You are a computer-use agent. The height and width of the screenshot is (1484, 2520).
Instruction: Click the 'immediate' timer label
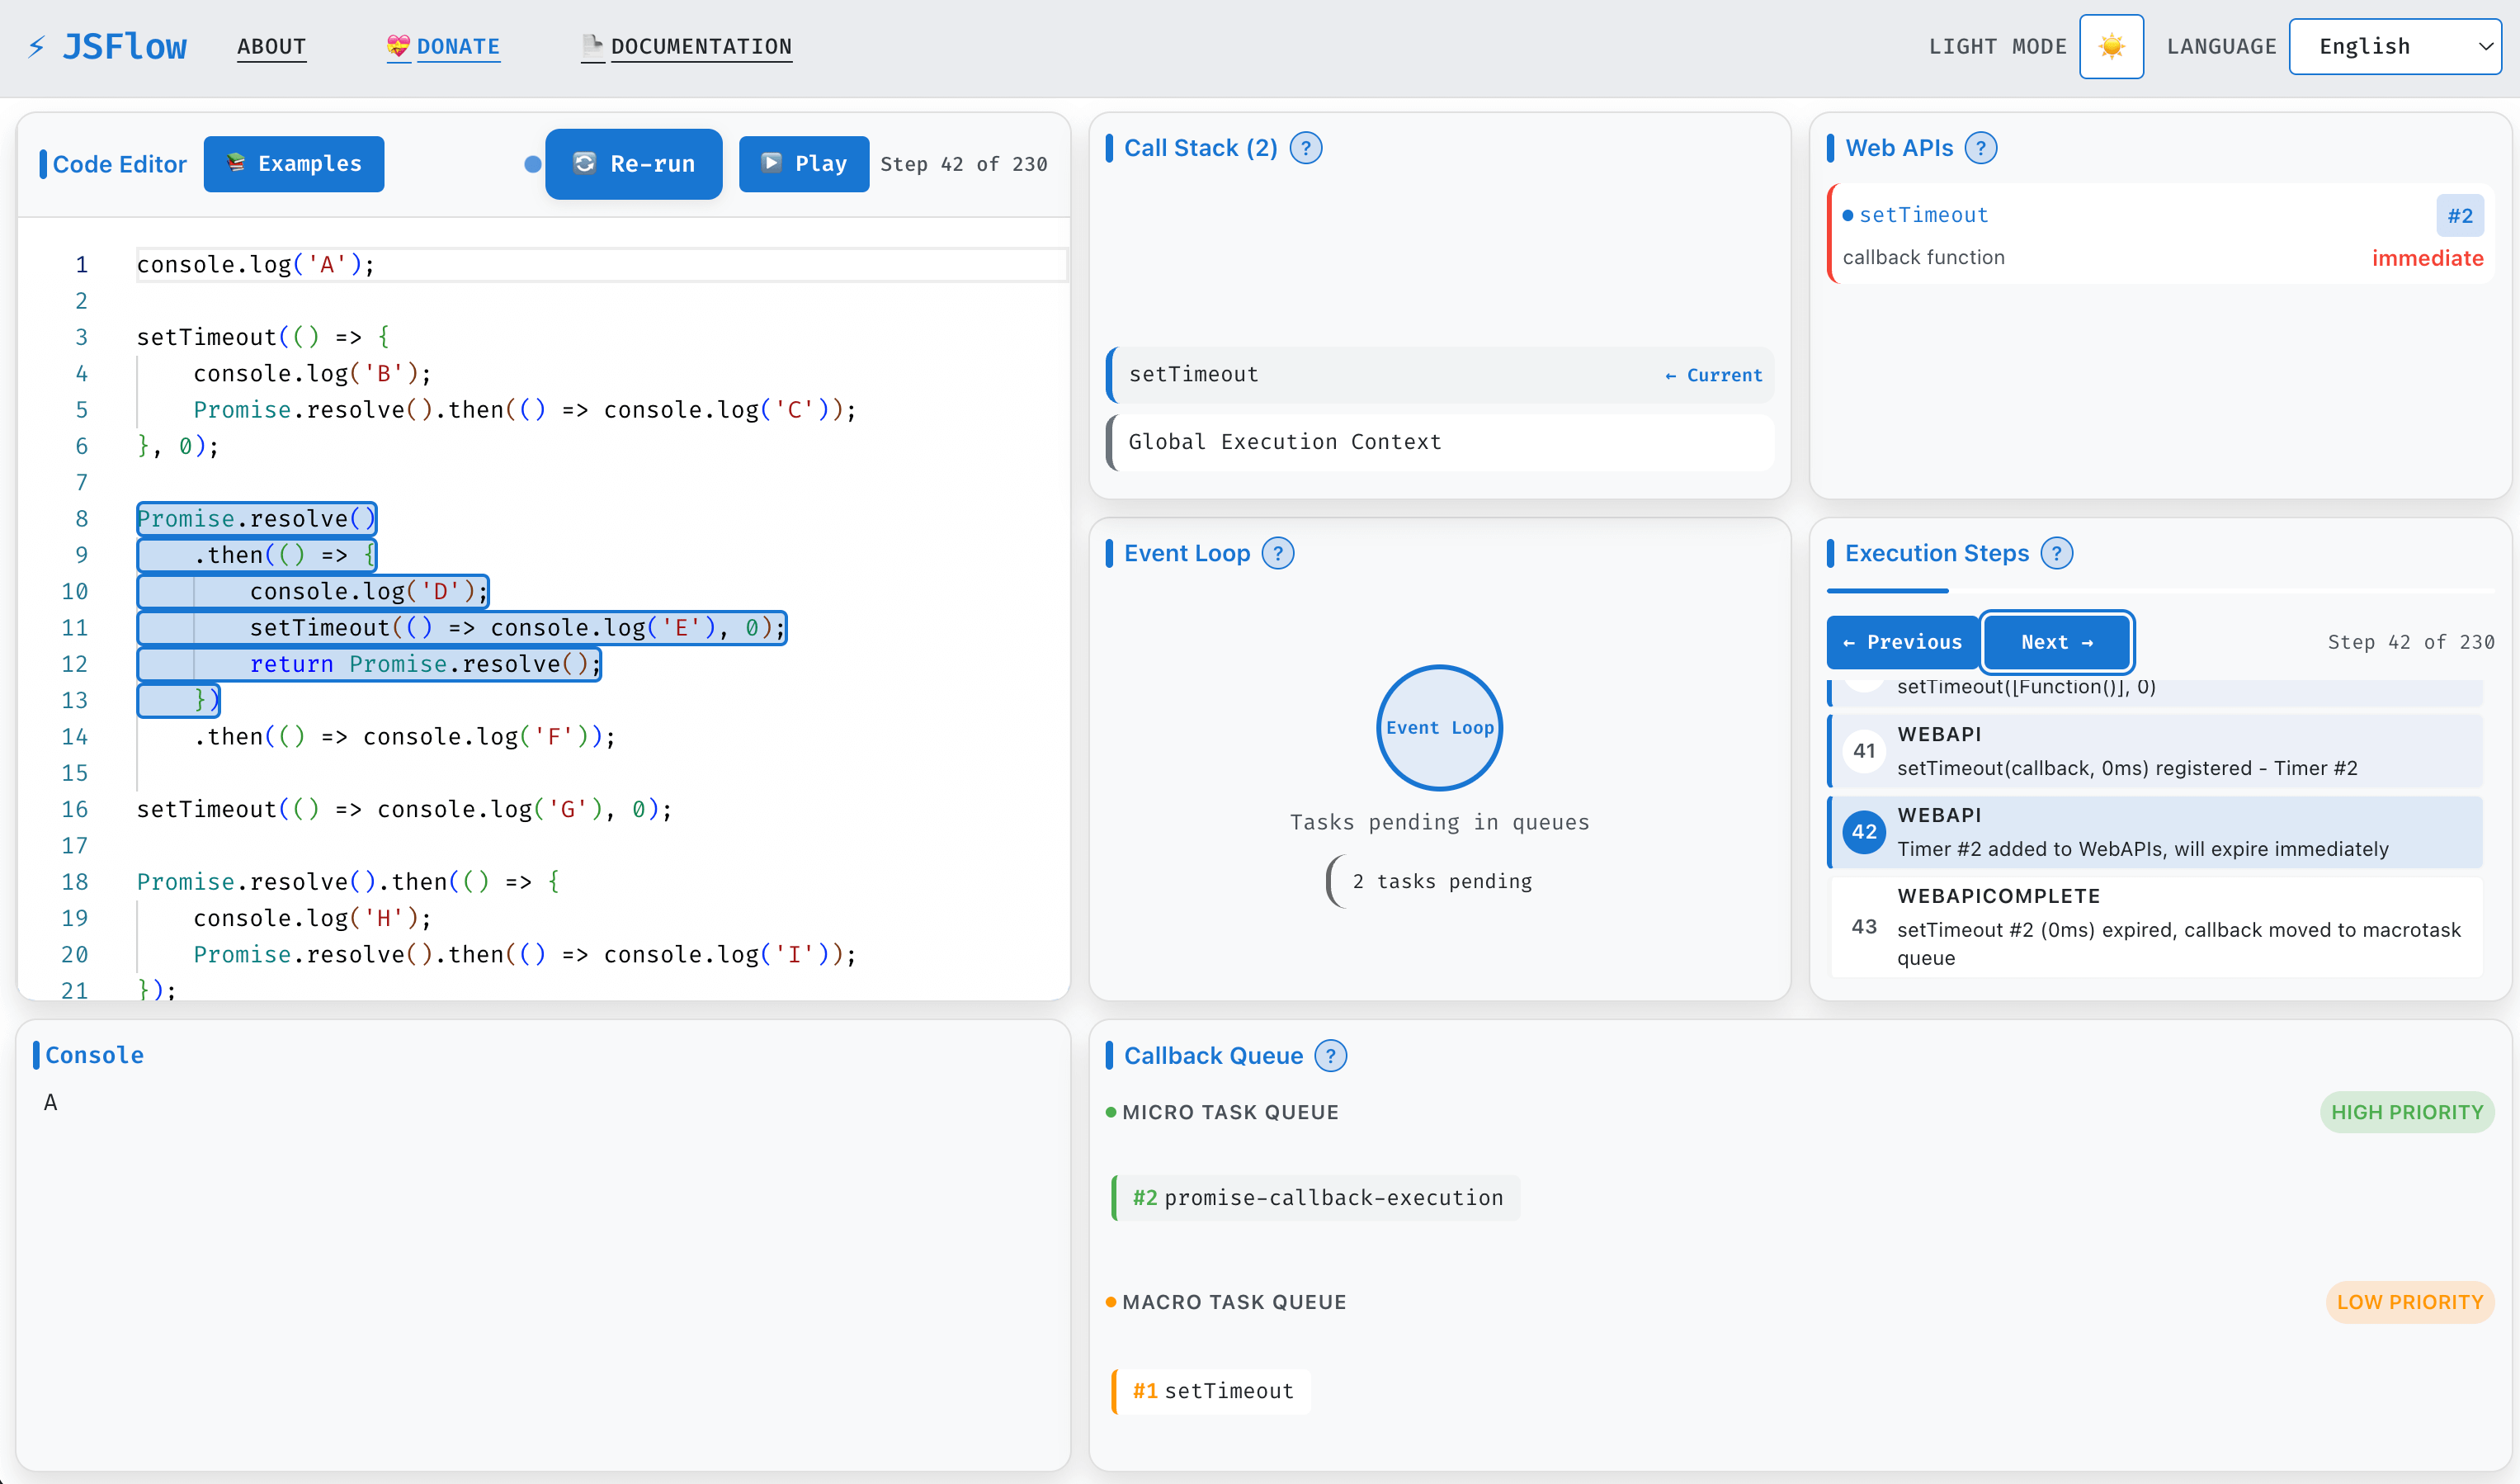pyautogui.click(x=2427, y=258)
